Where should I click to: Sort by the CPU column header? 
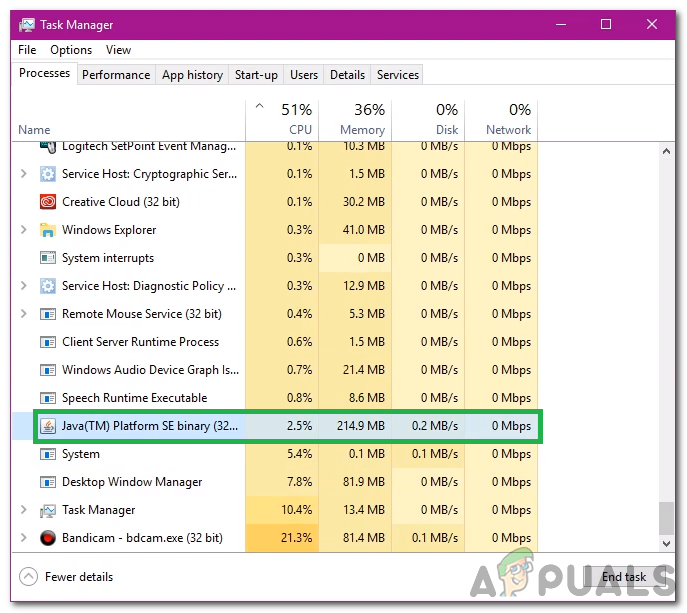[x=282, y=120]
